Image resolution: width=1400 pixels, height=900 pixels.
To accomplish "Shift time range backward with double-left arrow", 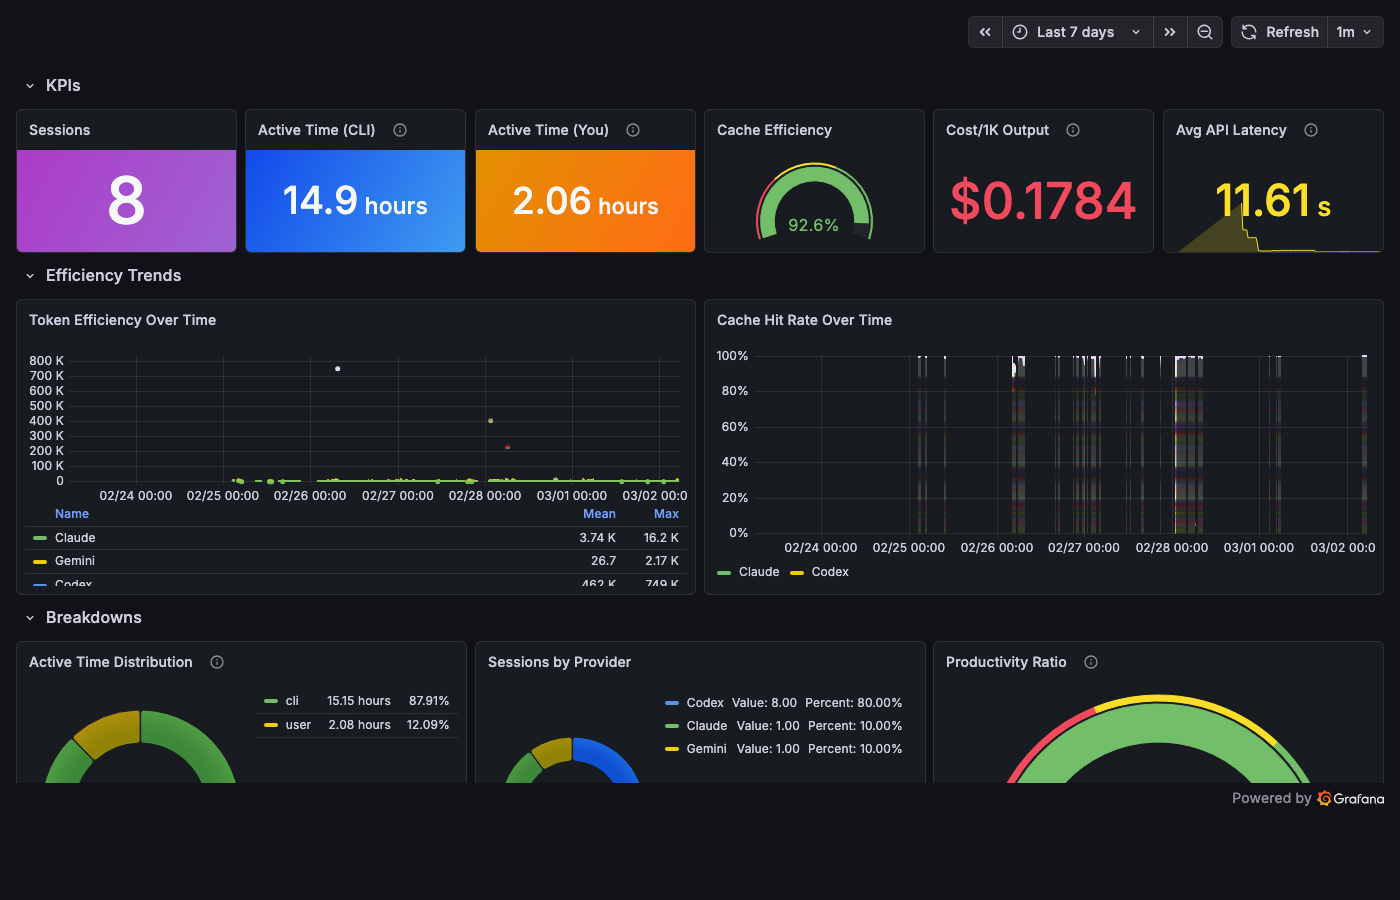I will (x=984, y=31).
